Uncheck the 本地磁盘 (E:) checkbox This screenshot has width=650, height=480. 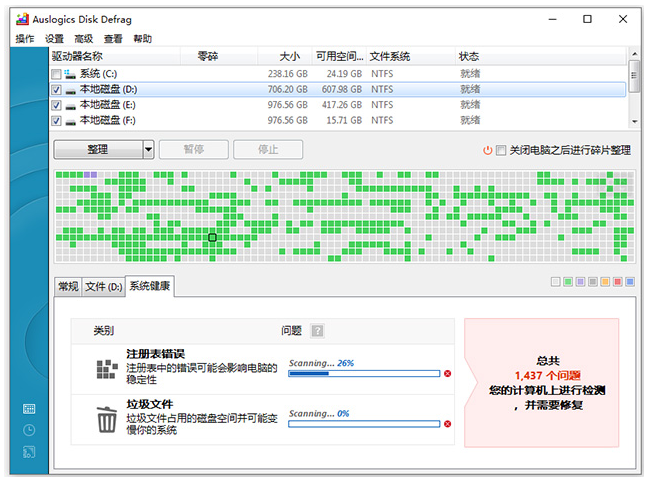[x=56, y=105]
